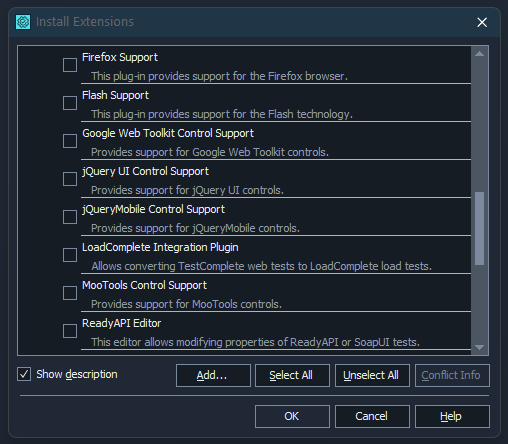This screenshot has height=444, width=508.
Task: Confirm with the OK button
Action: tap(292, 416)
